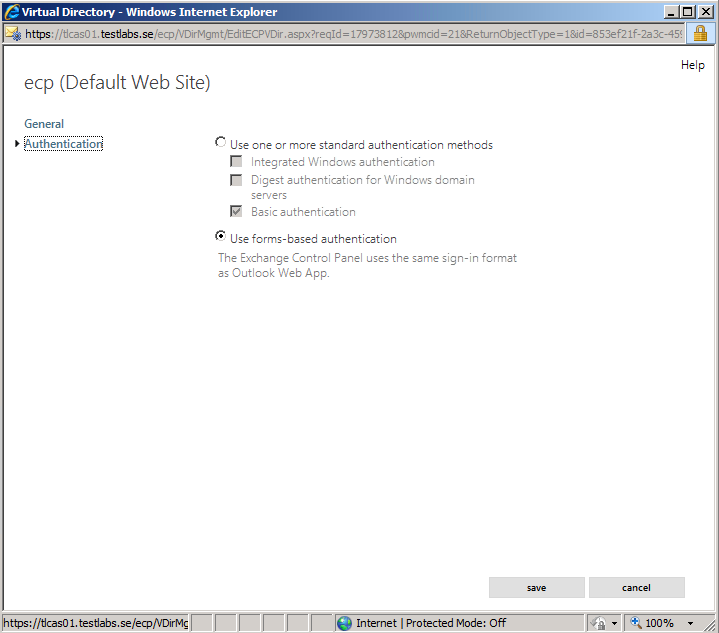Viewport: 719px width, 633px height.
Task: Toggle the Basic authentication checkbox
Action: pos(236,211)
